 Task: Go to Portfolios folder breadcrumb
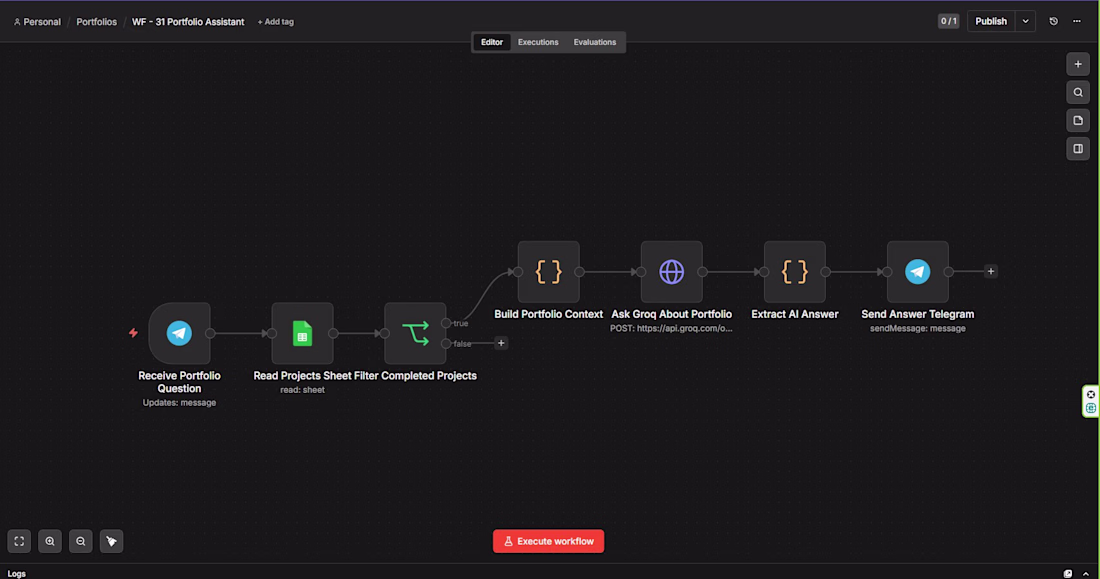[x=97, y=22]
